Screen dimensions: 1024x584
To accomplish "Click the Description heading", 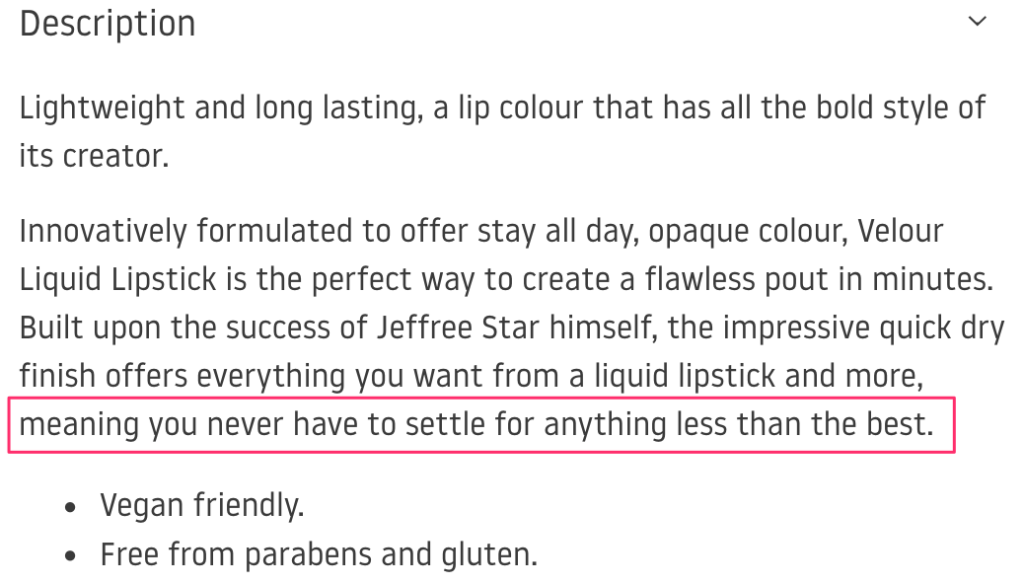I will 107,23.
